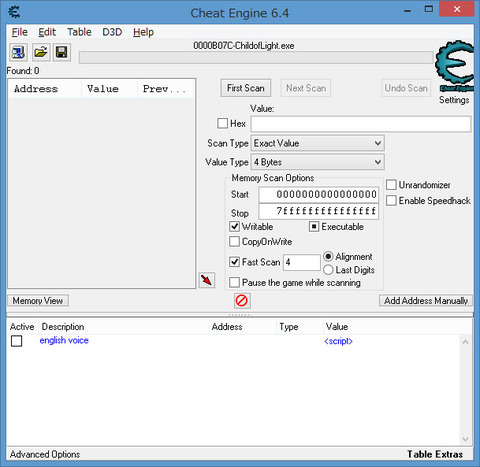The height and width of the screenshot is (467, 480).
Task: Click the address table scroll up arrow
Action: point(465,342)
